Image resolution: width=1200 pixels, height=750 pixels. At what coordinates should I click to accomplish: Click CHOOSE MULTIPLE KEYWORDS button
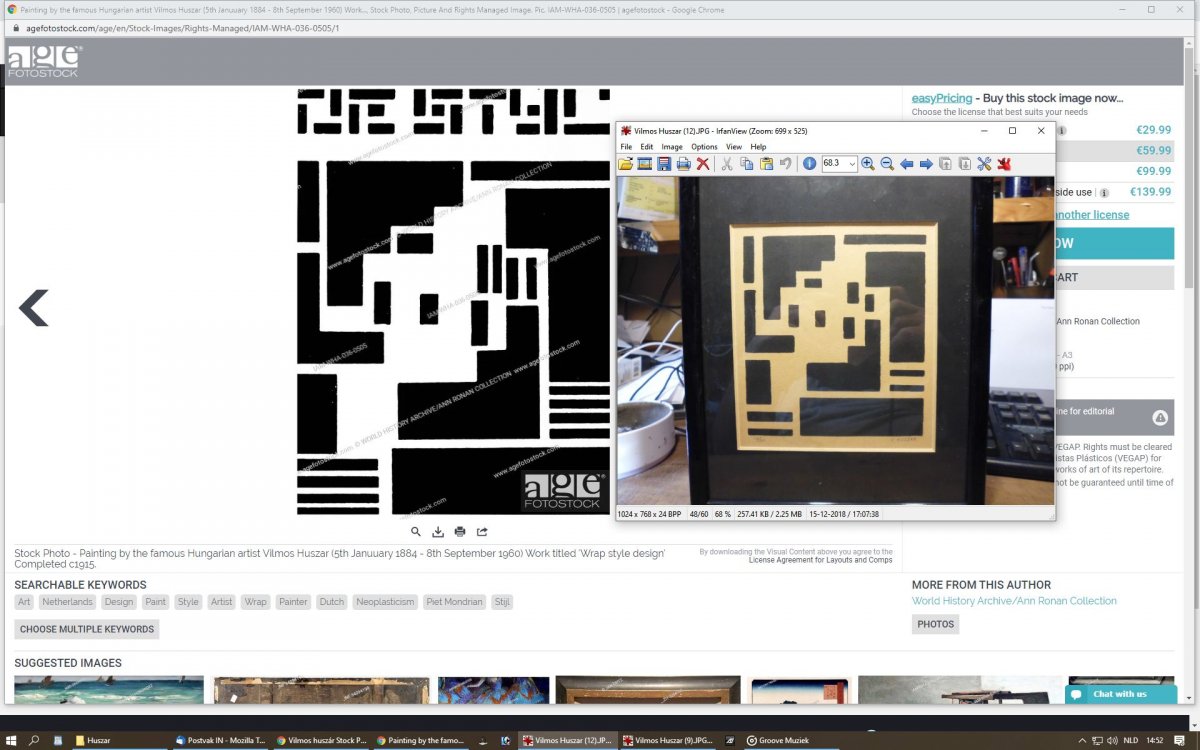(x=87, y=629)
